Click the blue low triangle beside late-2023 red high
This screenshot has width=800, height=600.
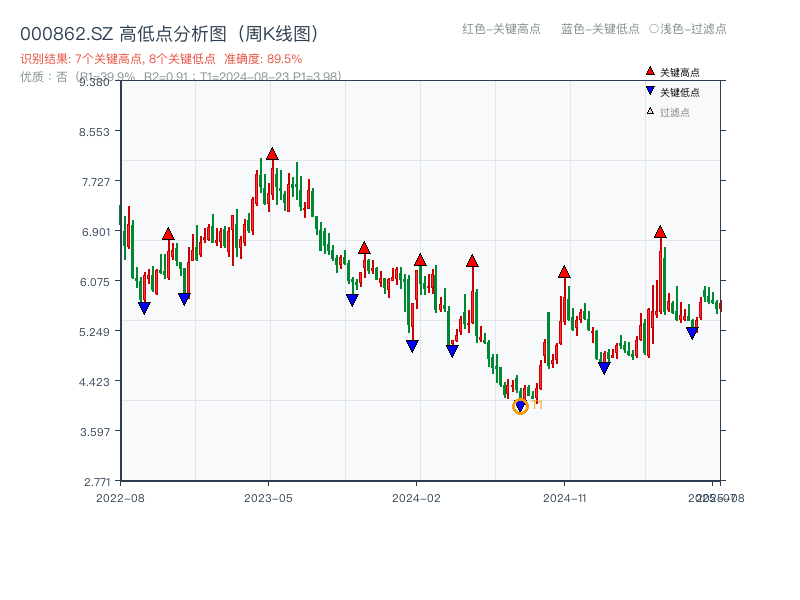352,300
